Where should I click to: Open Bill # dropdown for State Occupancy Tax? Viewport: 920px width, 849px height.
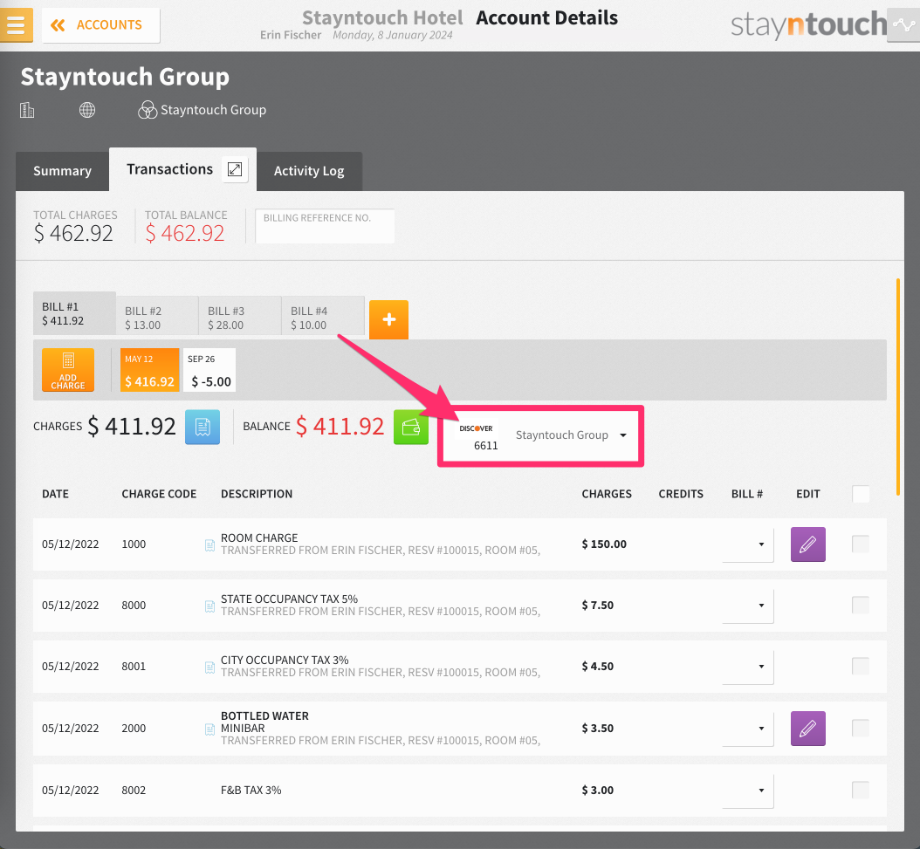click(748, 606)
